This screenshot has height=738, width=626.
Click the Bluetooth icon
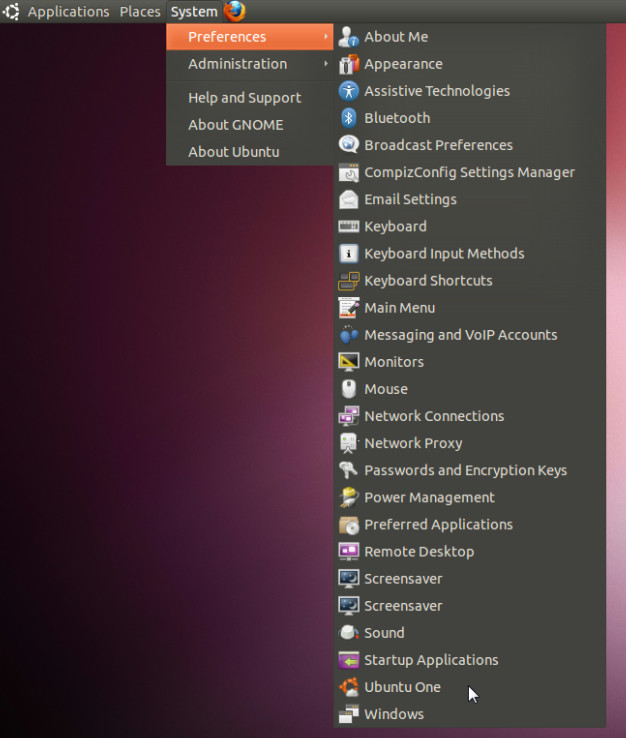[349, 118]
